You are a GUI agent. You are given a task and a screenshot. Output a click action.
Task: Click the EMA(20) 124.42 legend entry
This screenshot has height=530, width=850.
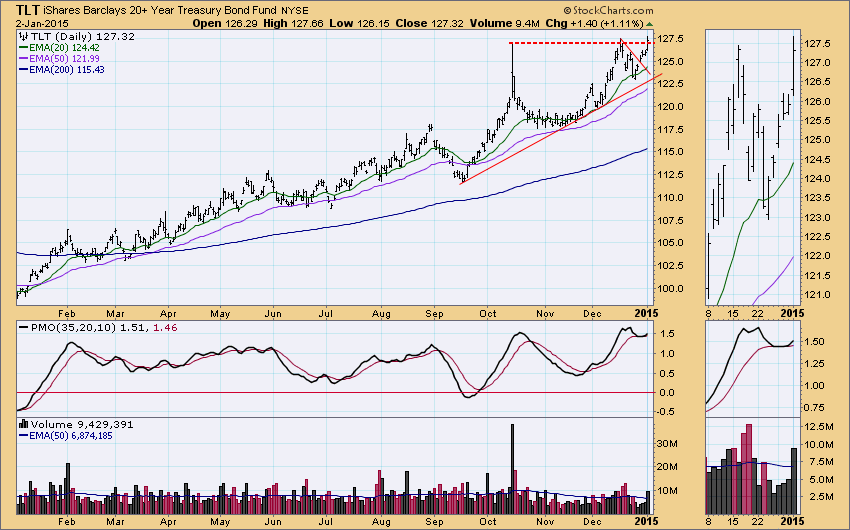point(59,48)
